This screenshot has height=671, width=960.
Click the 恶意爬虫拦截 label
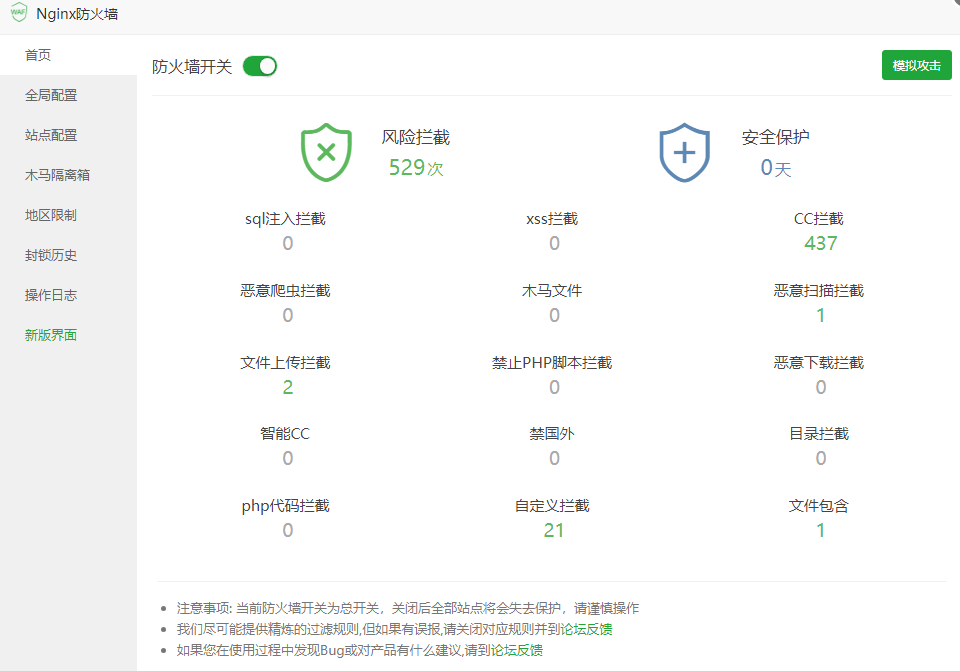[285, 291]
